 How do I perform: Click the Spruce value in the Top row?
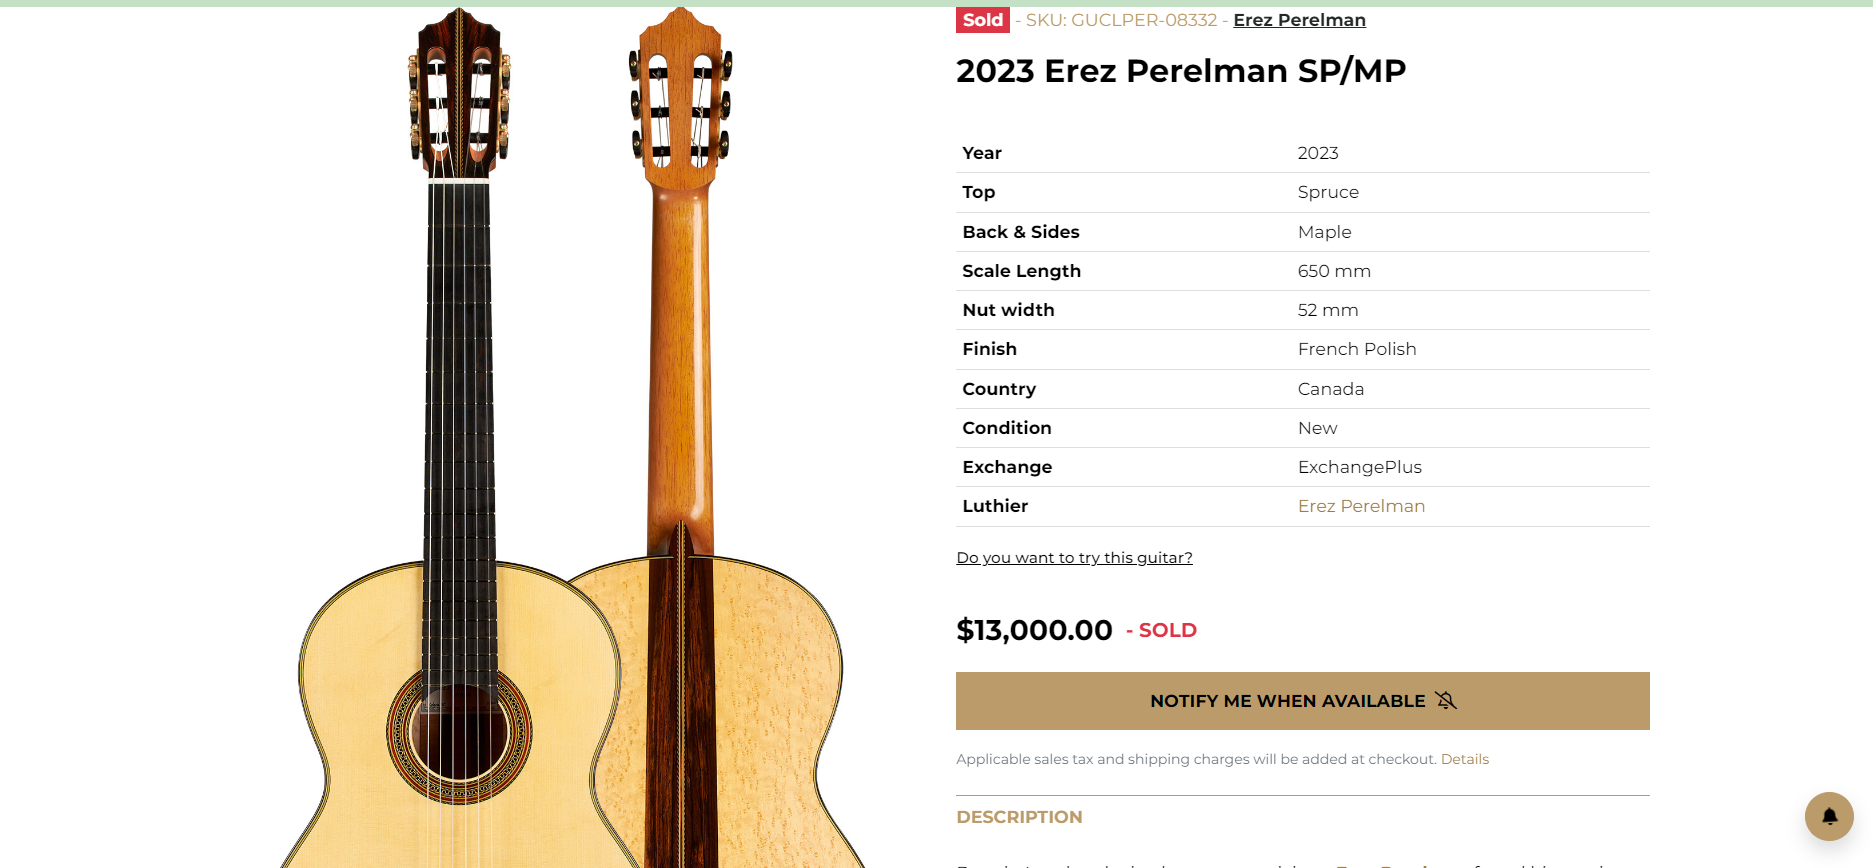click(1327, 192)
